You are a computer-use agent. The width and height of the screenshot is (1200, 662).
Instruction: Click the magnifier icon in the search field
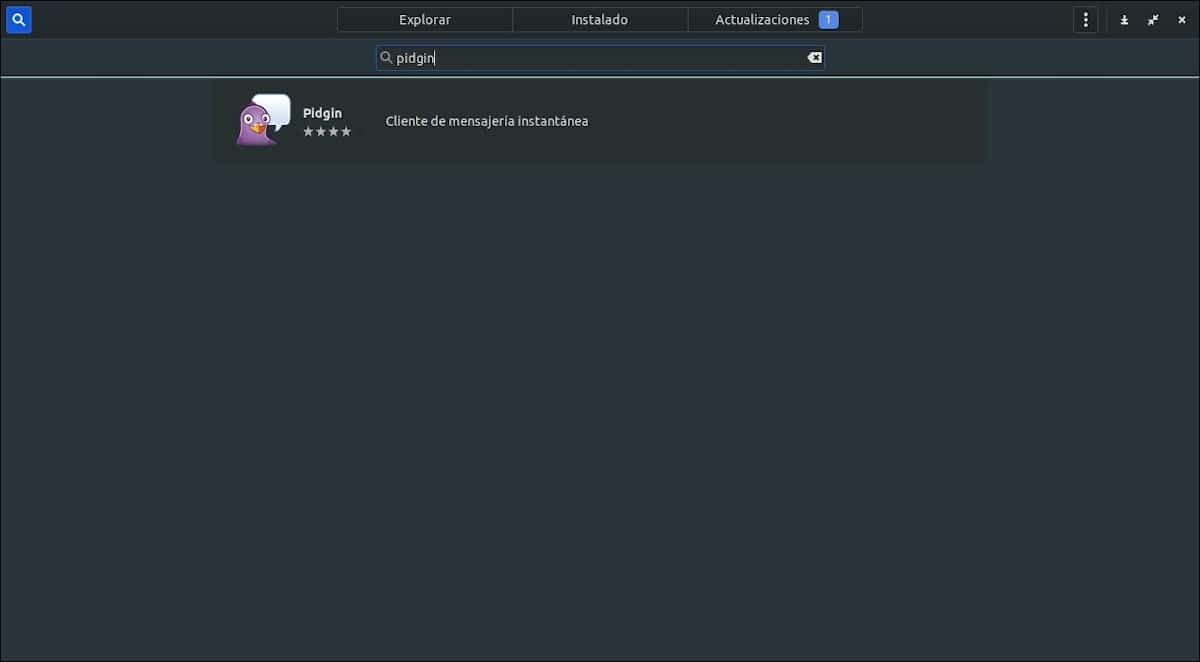pos(386,58)
